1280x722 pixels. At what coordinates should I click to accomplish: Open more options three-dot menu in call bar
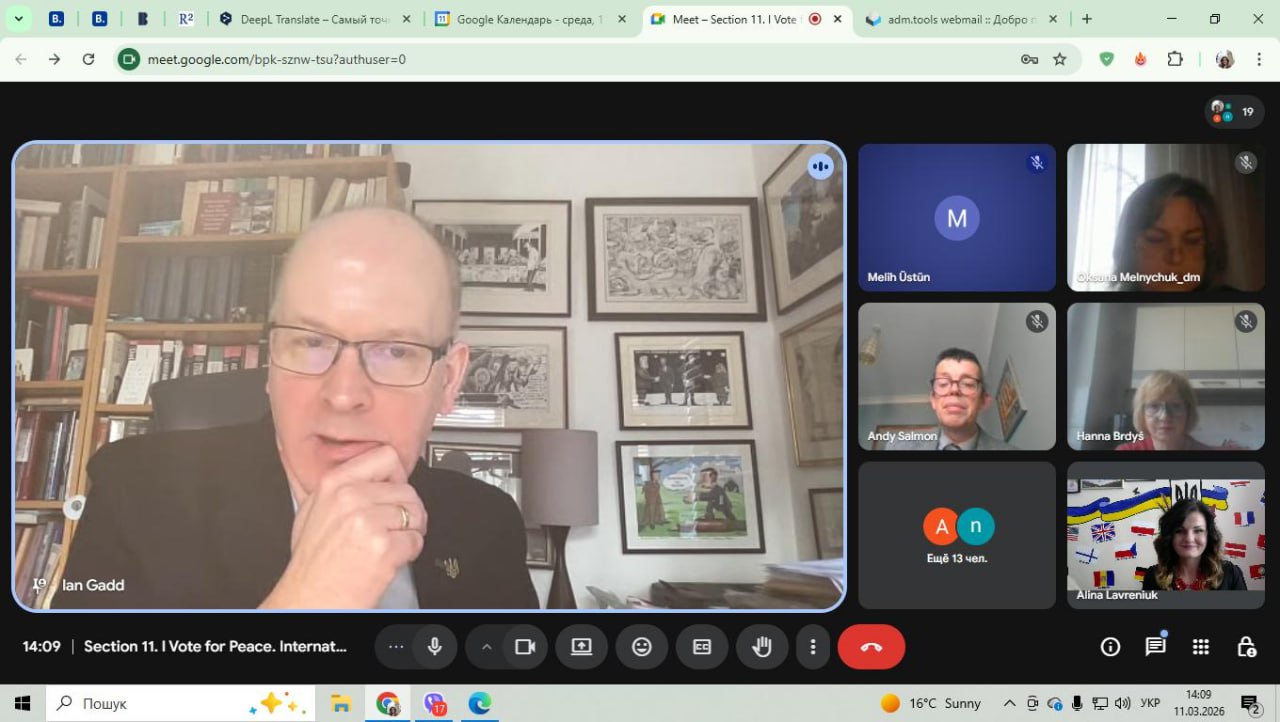(814, 647)
